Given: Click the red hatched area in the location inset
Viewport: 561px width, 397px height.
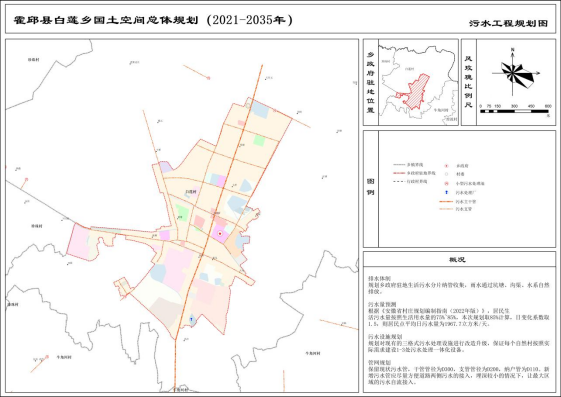Looking at the screenshot, I should click(416, 92).
